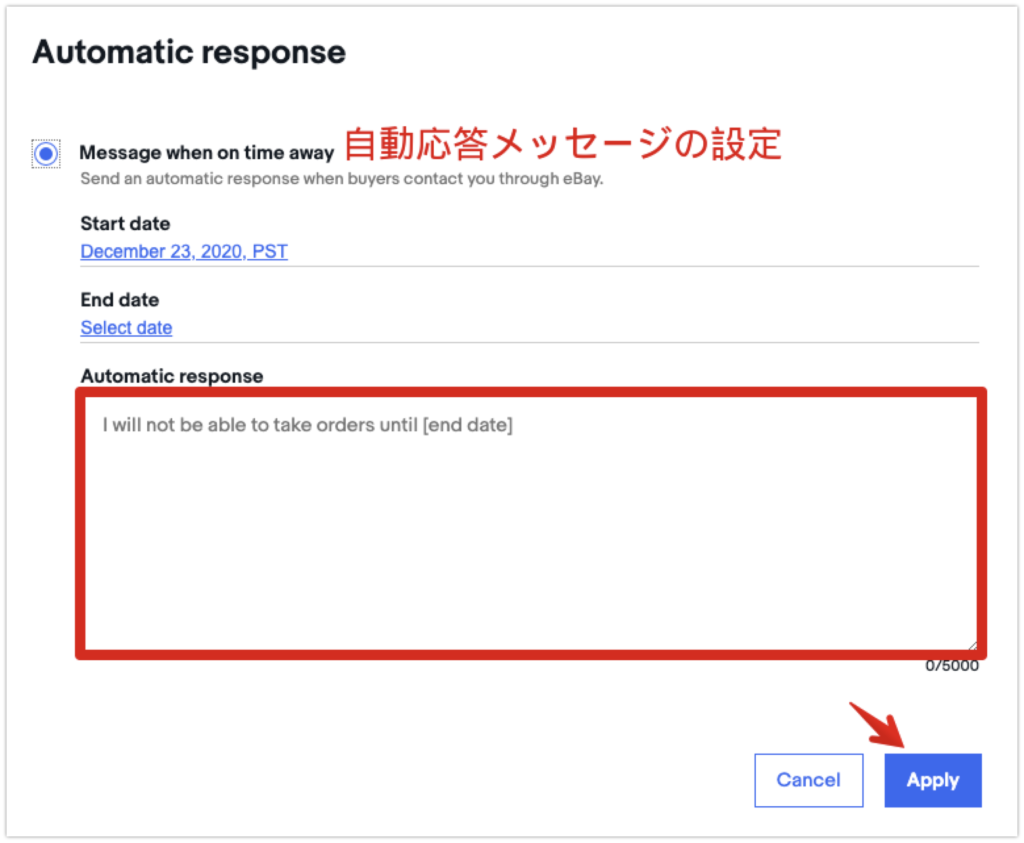Open the 'Select date' link under End date

point(126,327)
